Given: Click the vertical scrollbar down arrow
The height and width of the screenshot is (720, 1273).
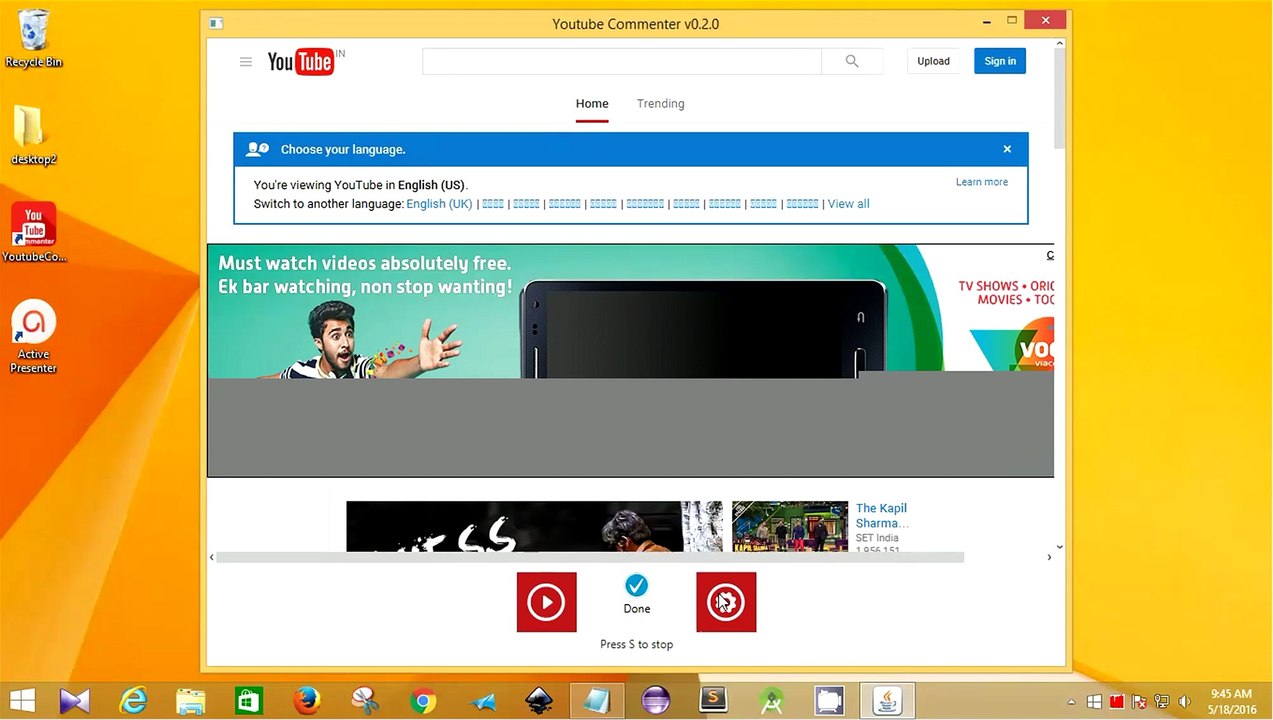Looking at the screenshot, I should [x=1060, y=547].
